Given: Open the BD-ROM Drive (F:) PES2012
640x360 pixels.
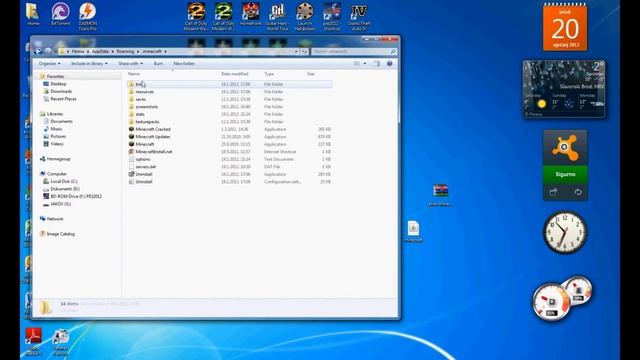Looking at the screenshot, I should tap(76, 196).
